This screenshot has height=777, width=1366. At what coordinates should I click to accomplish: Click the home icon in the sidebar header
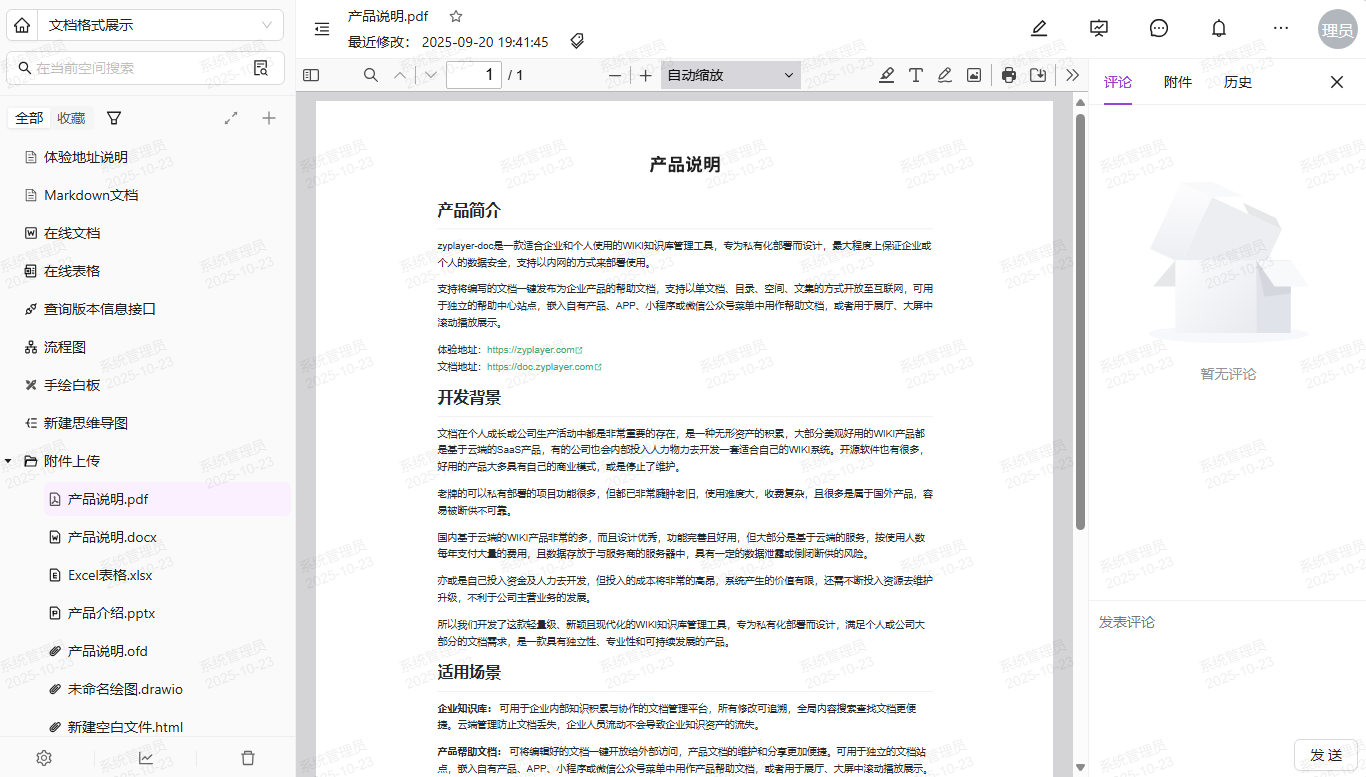[24, 25]
